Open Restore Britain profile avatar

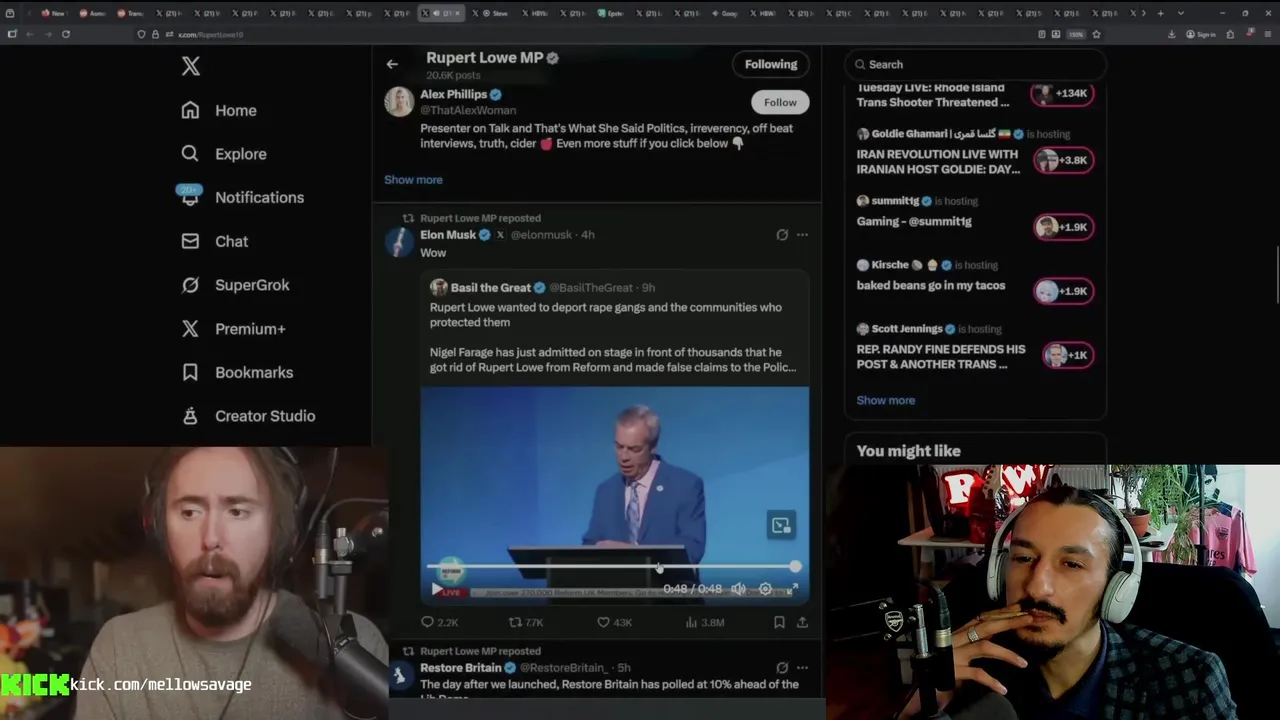399,676
